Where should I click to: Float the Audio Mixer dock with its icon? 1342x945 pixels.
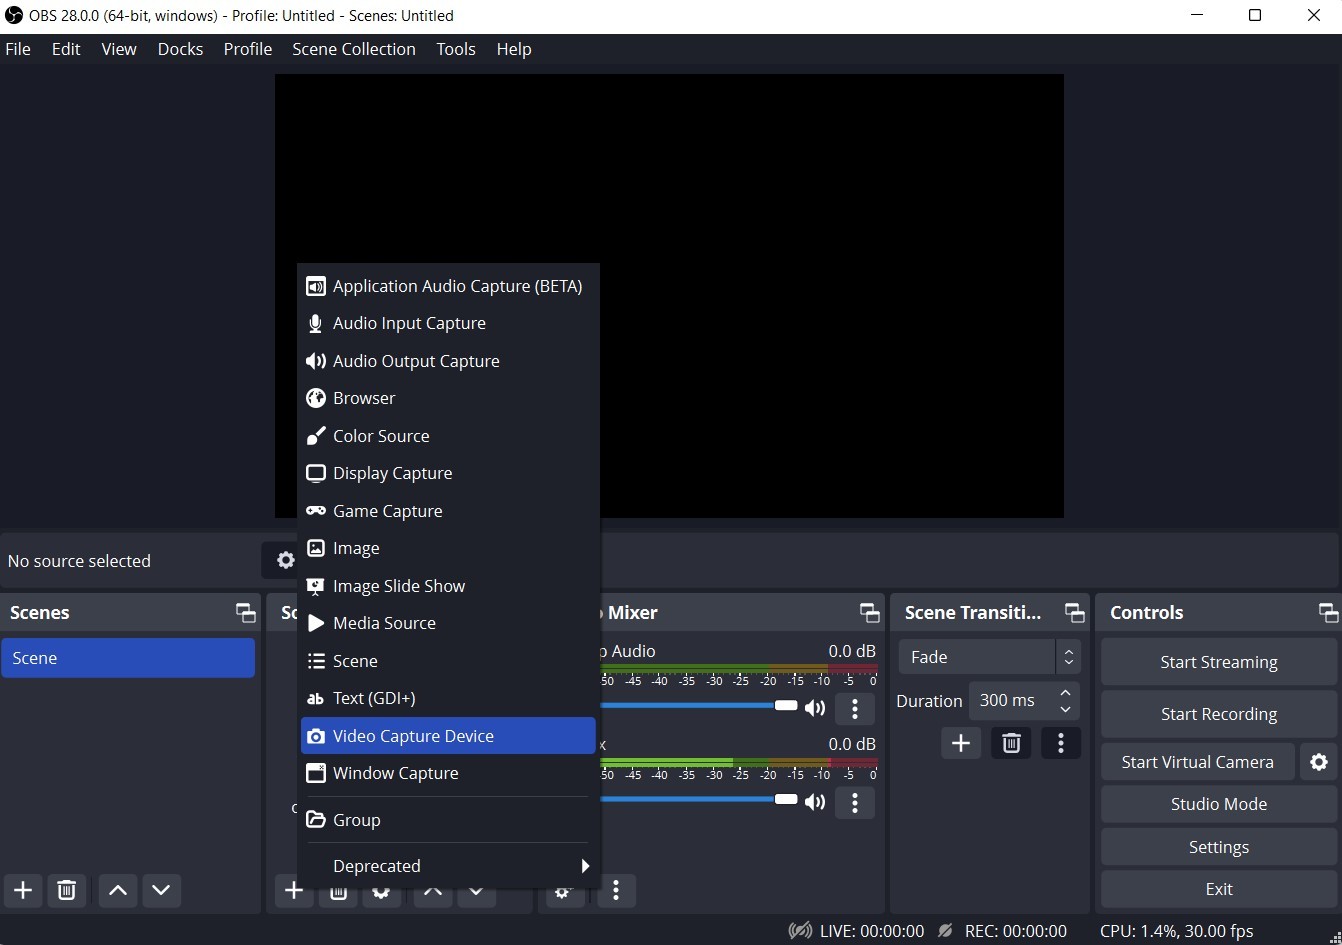pyautogui.click(x=869, y=612)
